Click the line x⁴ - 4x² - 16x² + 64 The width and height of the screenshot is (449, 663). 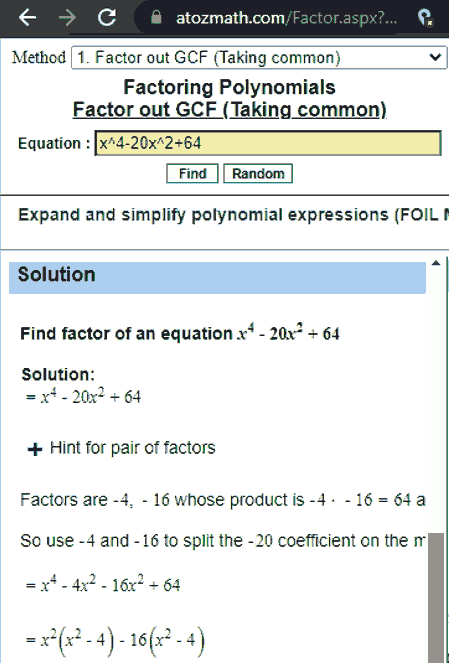103,585
